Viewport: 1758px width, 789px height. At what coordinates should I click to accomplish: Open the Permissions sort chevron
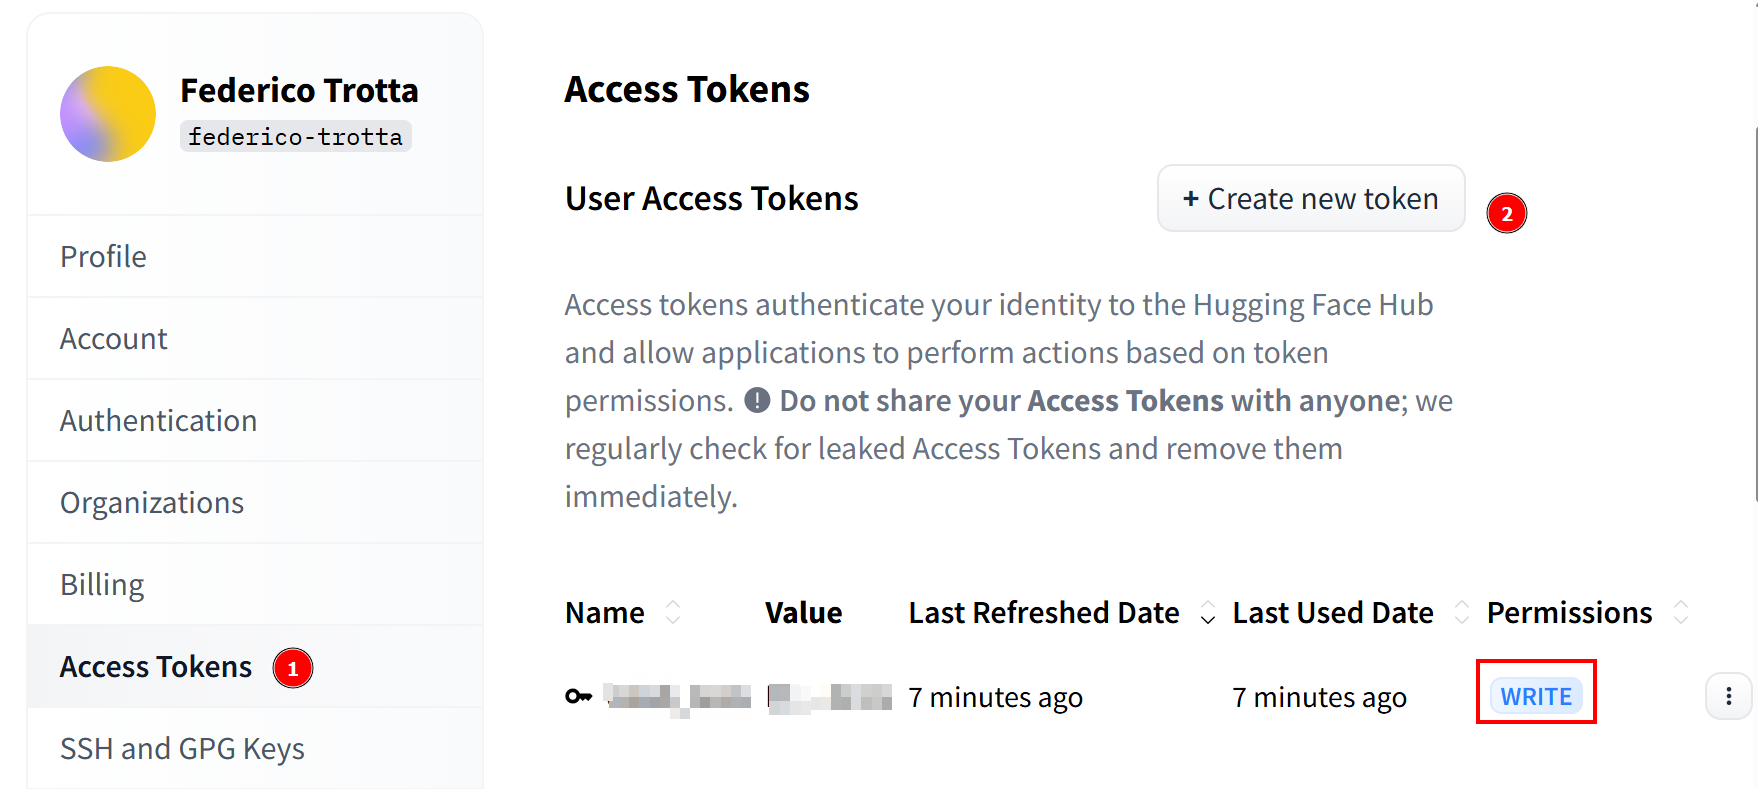(1678, 612)
